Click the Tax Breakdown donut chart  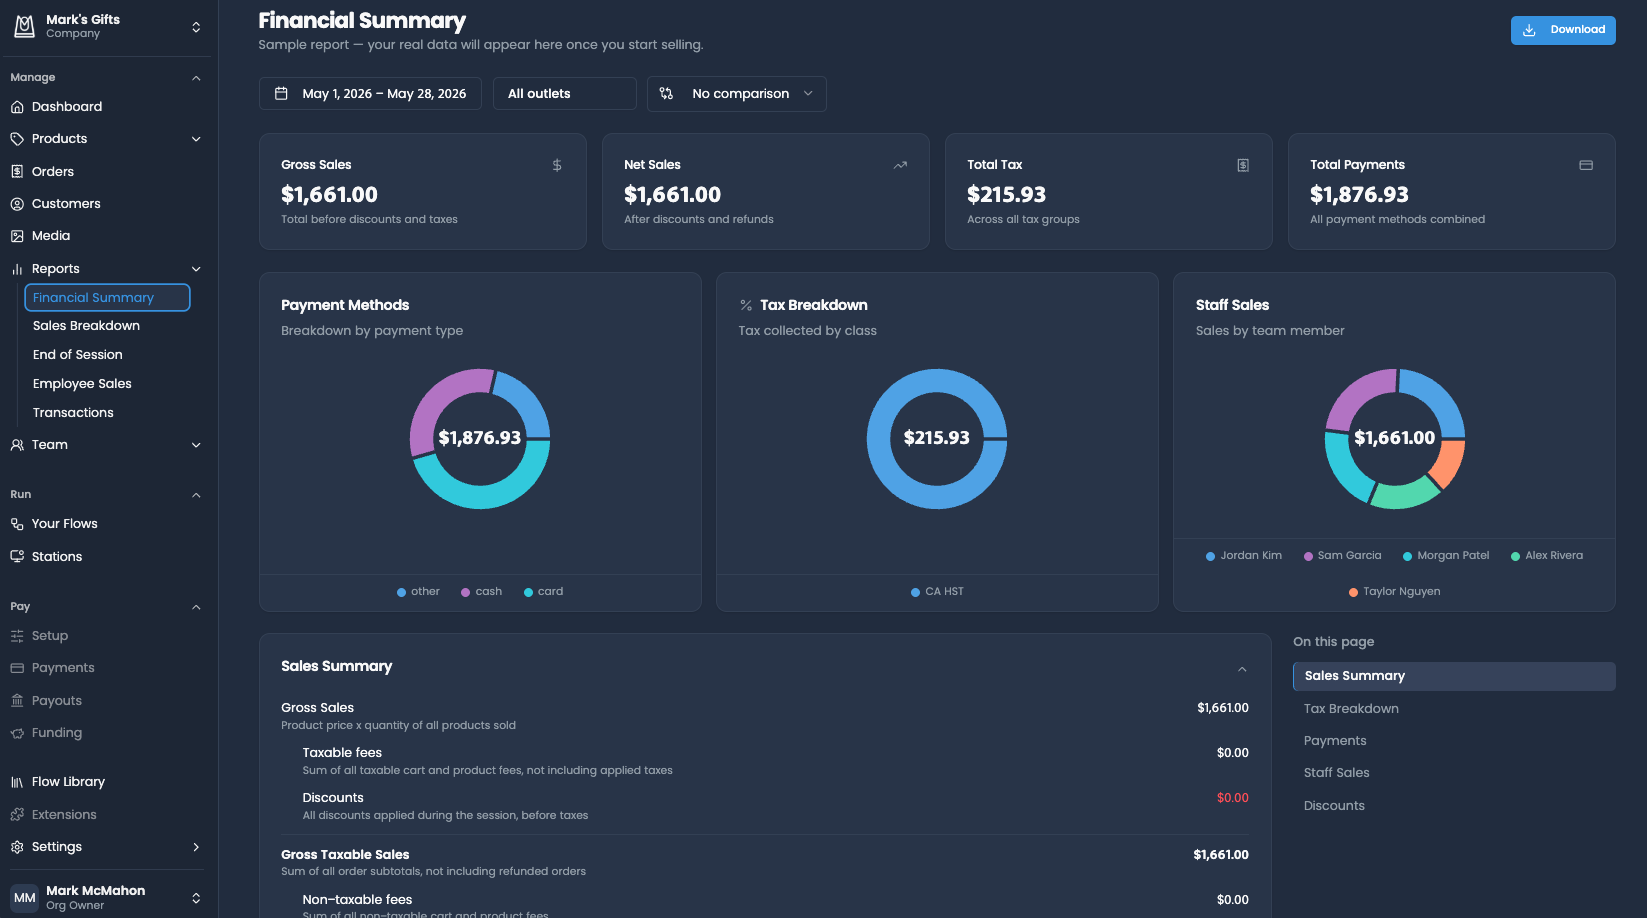click(937, 439)
